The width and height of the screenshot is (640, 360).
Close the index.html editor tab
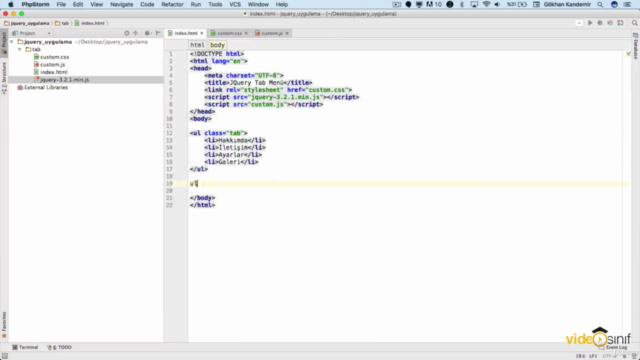[202, 33]
